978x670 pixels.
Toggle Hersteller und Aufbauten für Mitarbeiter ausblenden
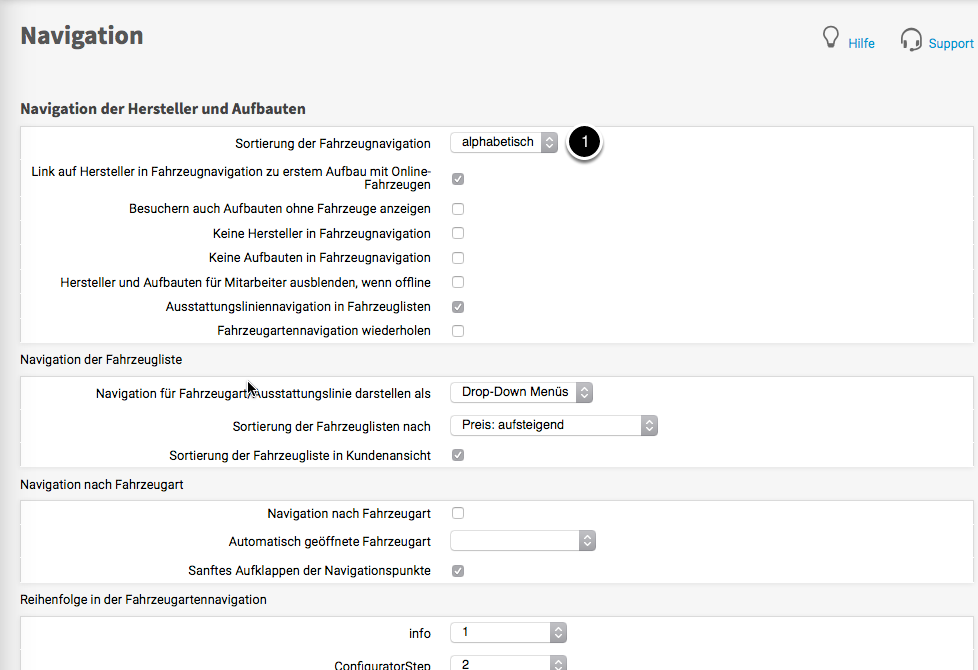(458, 282)
